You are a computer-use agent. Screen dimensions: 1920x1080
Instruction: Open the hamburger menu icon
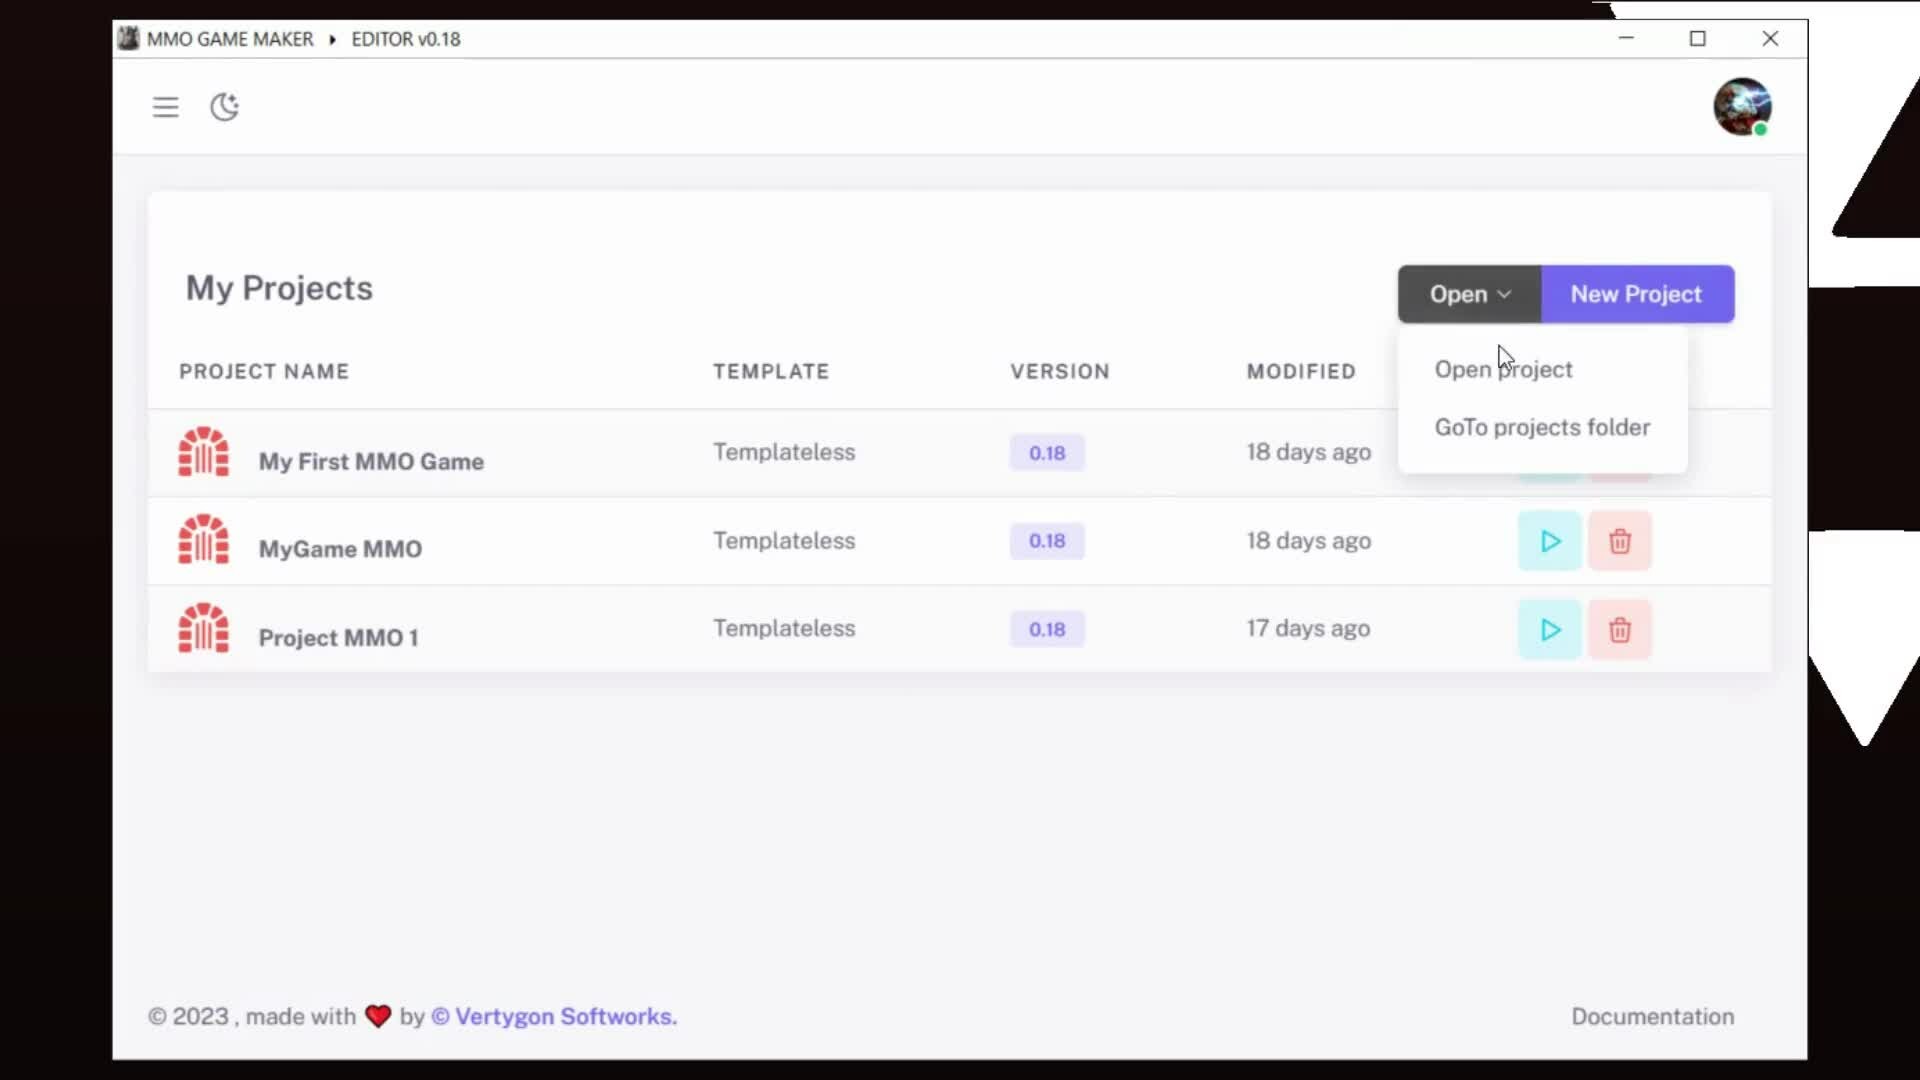[165, 107]
